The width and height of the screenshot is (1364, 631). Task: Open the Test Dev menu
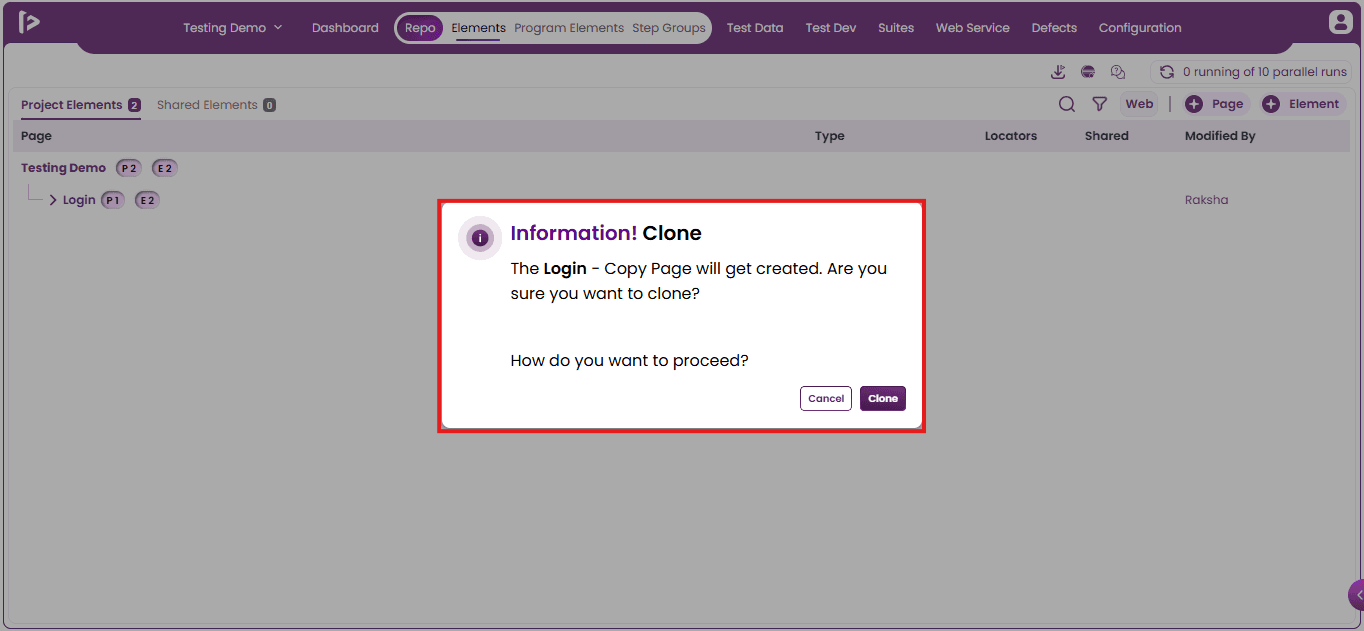pyautogui.click(x=831, y=28)
